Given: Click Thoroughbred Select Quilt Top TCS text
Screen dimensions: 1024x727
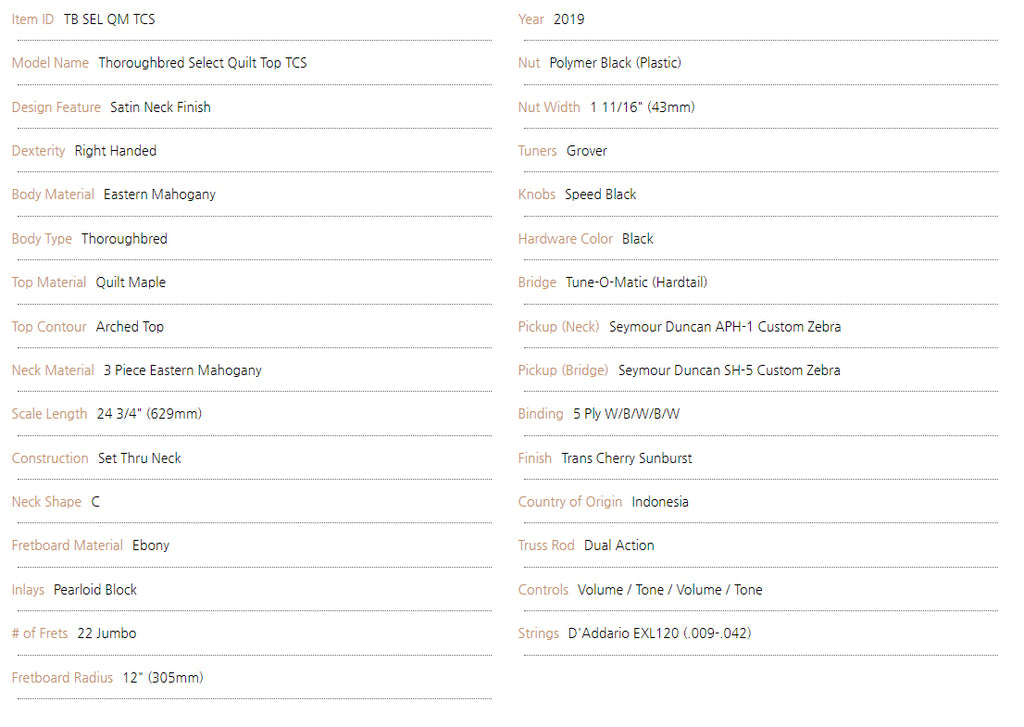Looking at the screenshot, I should [202, 63].
